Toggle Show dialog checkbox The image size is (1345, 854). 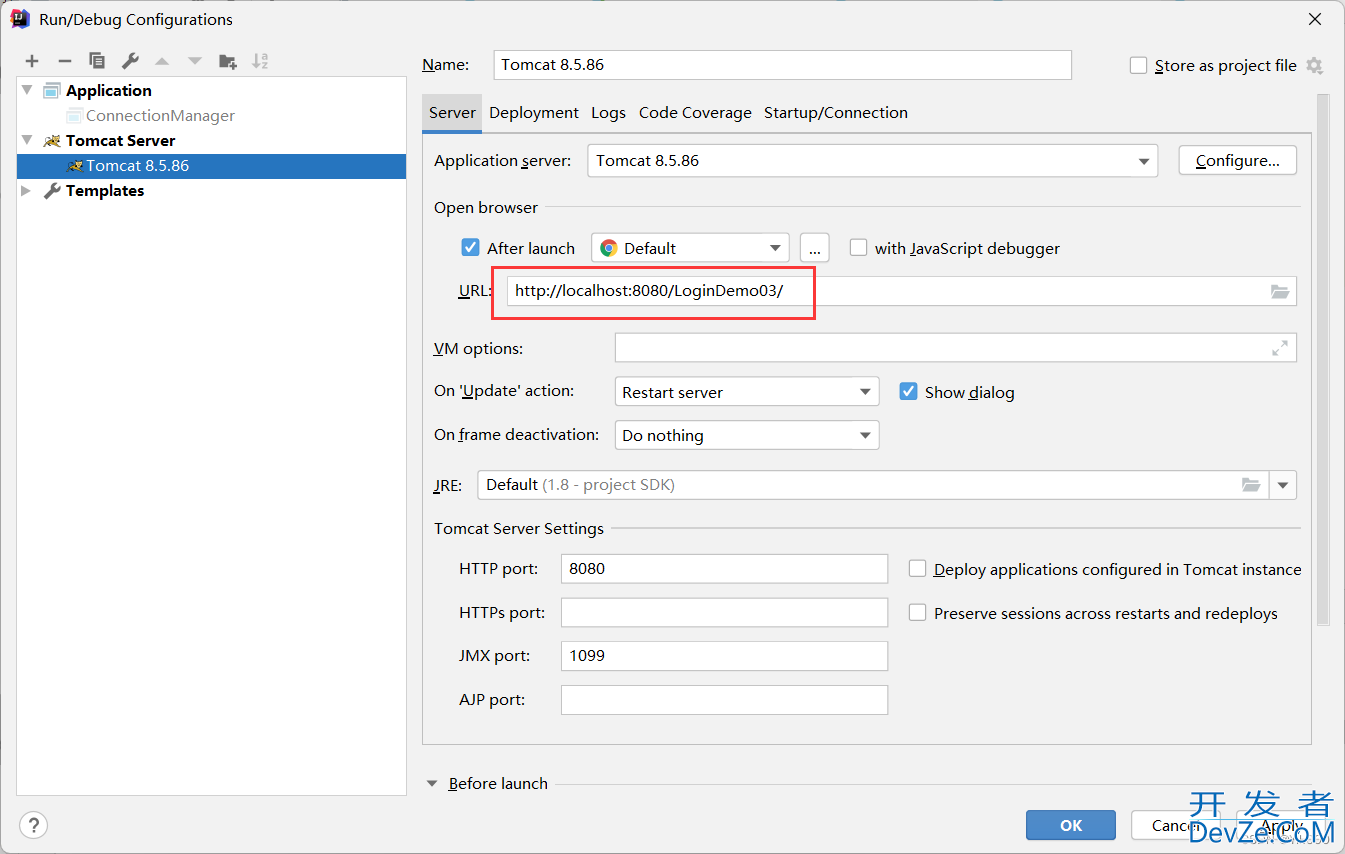908,392
